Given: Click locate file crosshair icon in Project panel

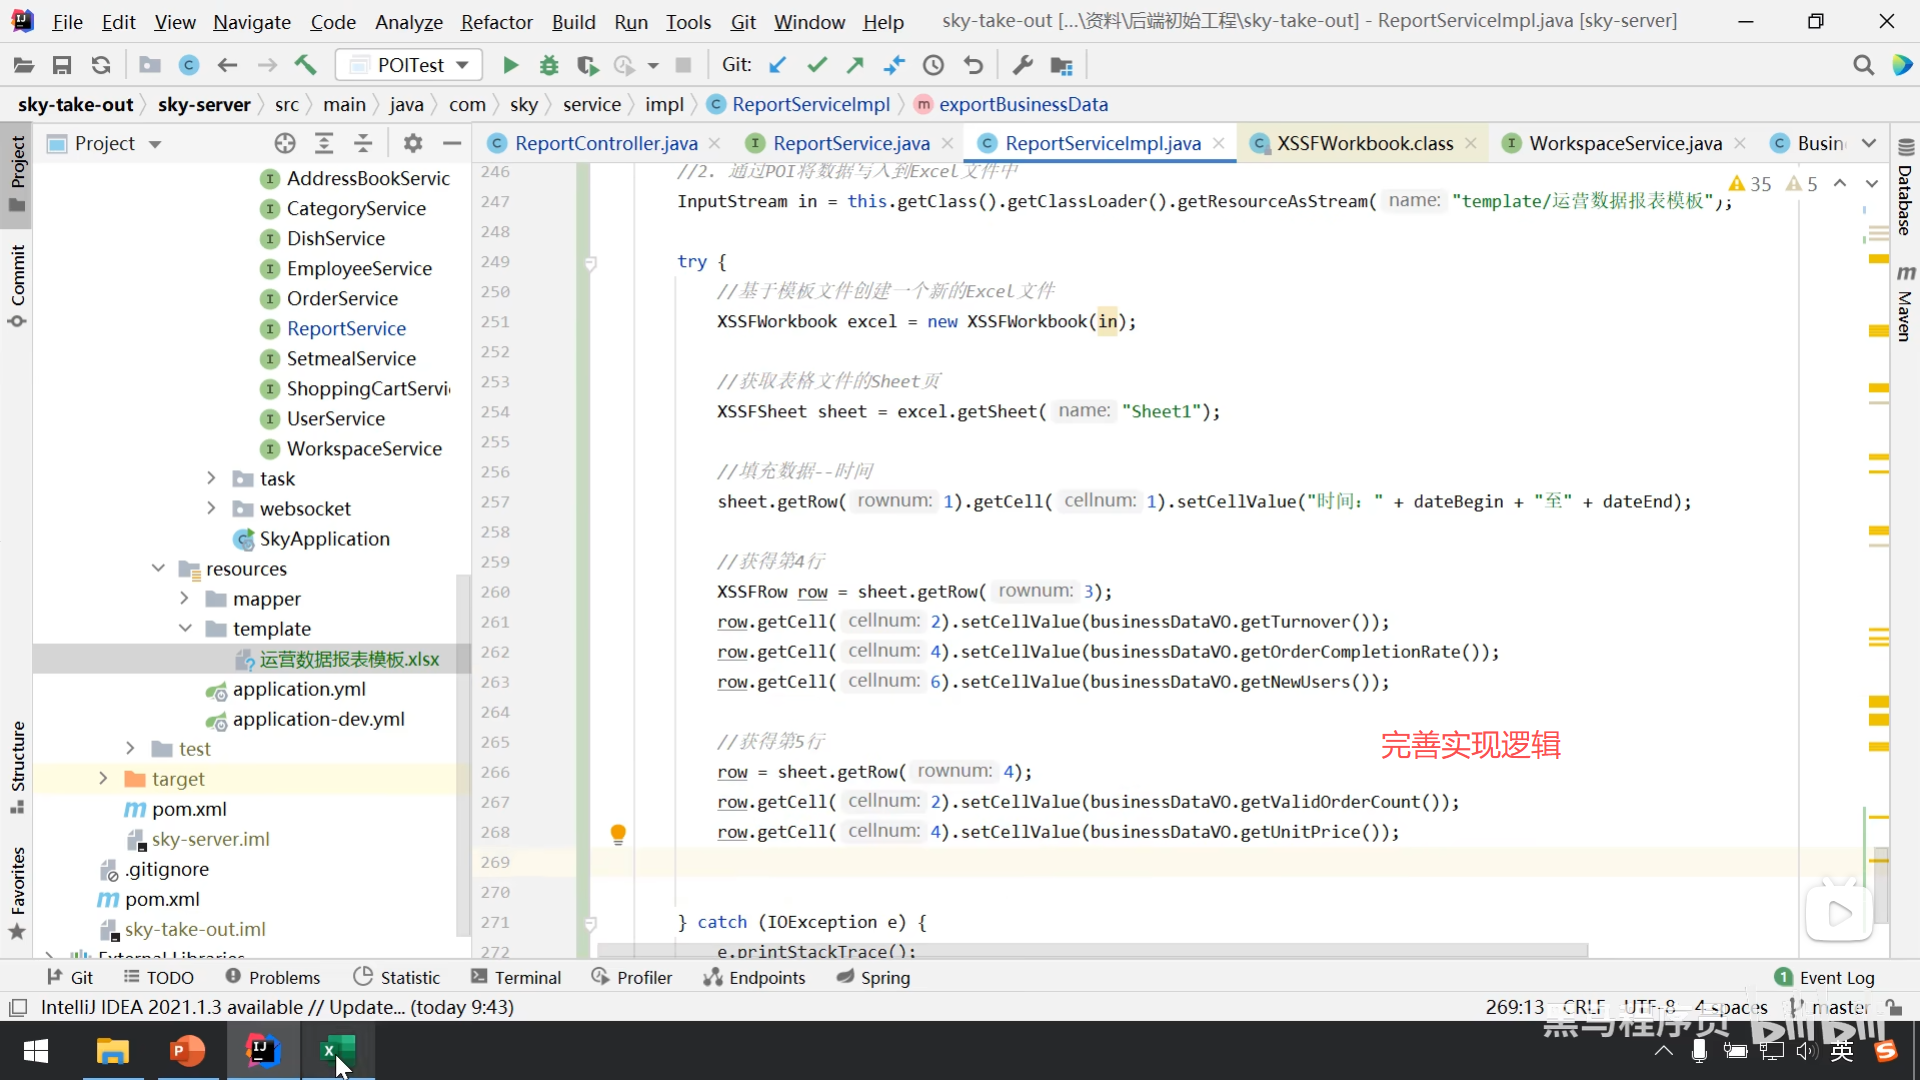Looking at the screenshot, I should 285,144.
